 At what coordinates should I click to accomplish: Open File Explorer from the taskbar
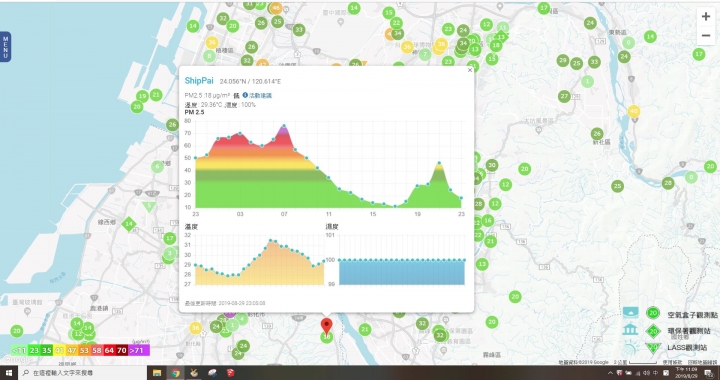click(x=157, y=373)
